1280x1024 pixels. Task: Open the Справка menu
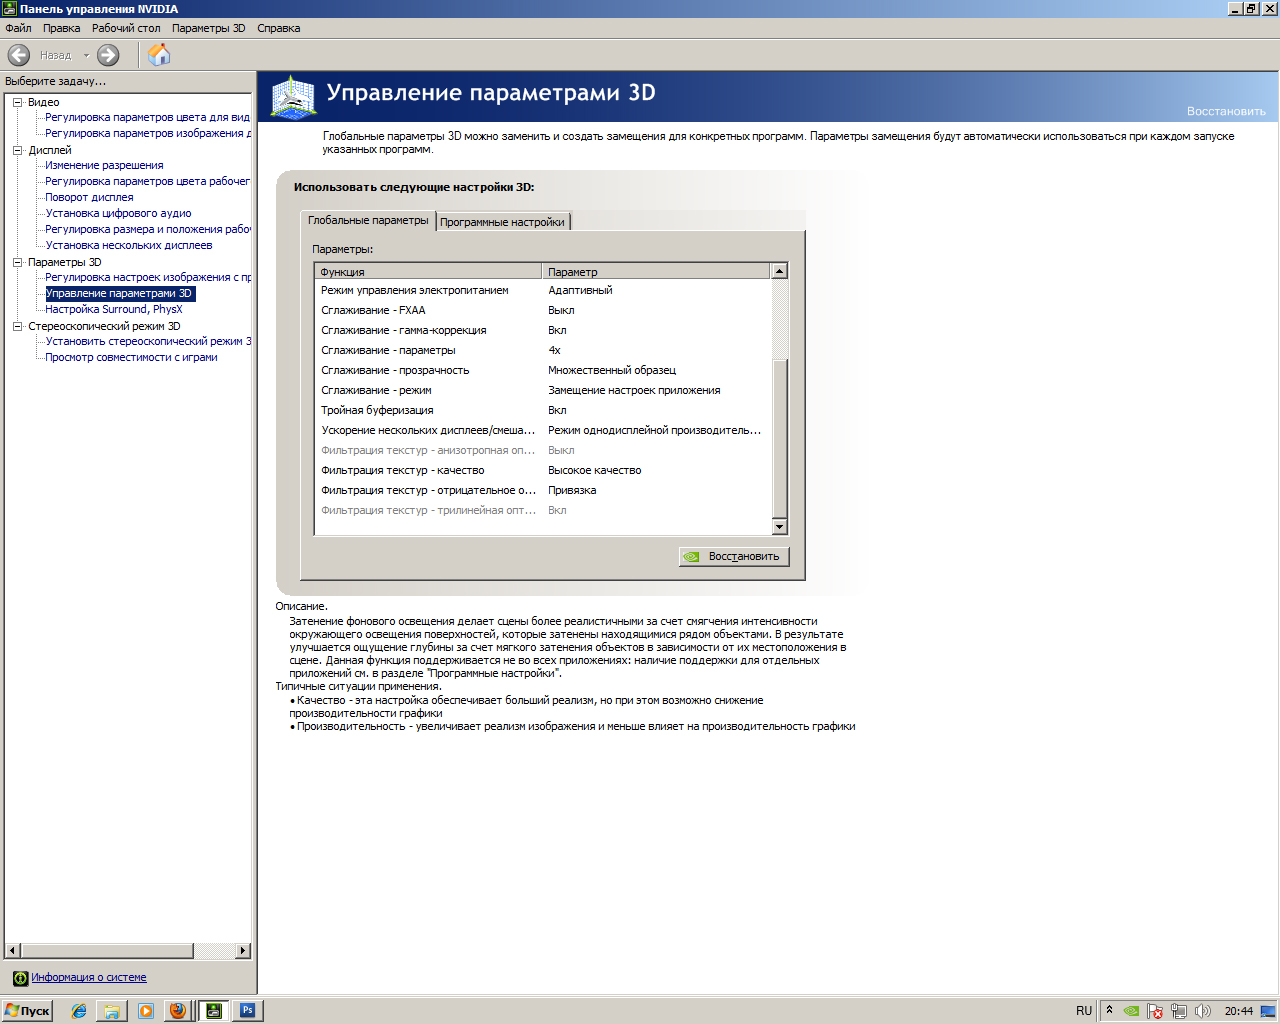[279, 28]
